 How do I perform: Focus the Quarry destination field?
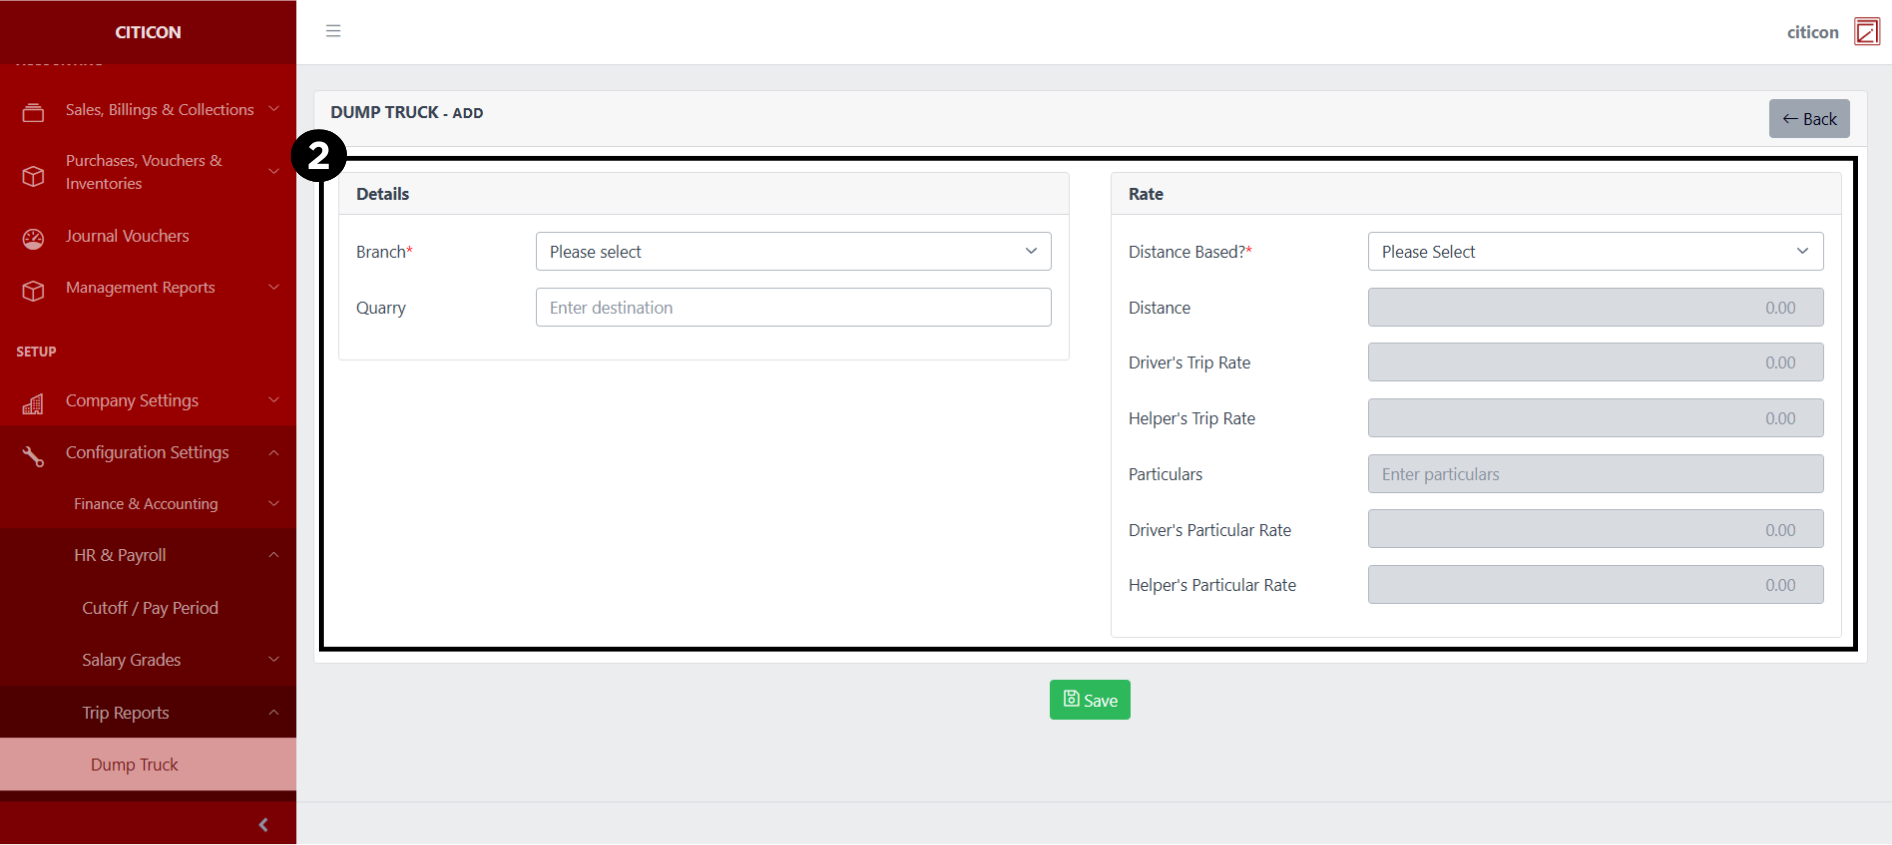[x=793, y=308]
